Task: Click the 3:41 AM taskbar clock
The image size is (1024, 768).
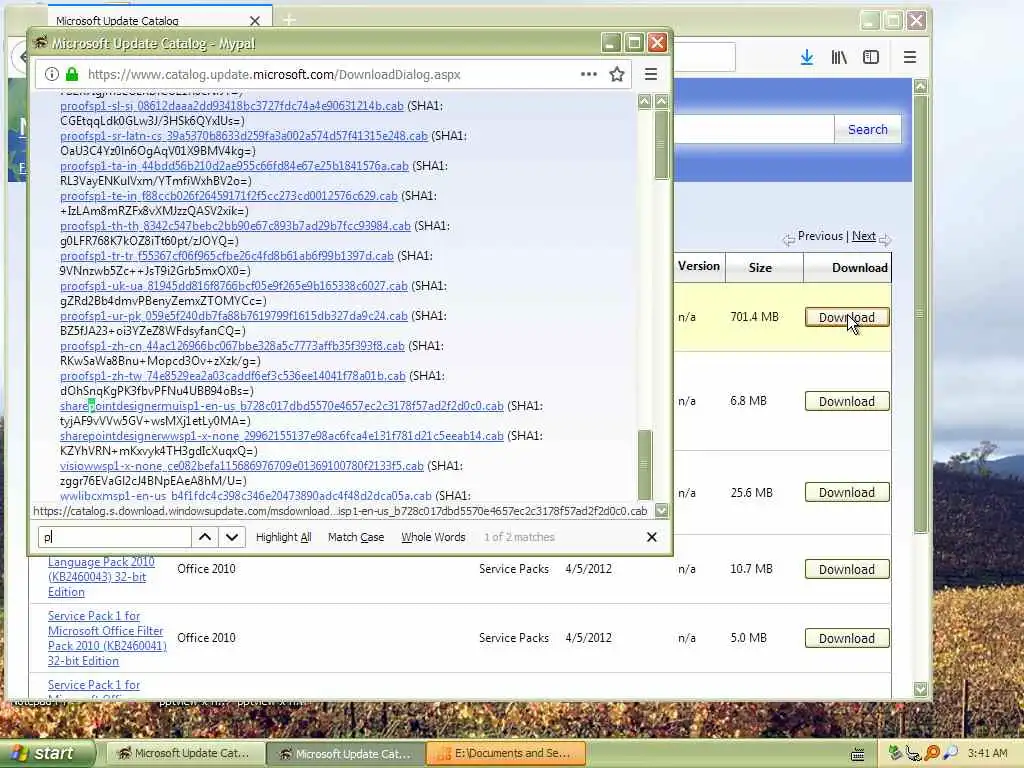Action: [988, 754]
